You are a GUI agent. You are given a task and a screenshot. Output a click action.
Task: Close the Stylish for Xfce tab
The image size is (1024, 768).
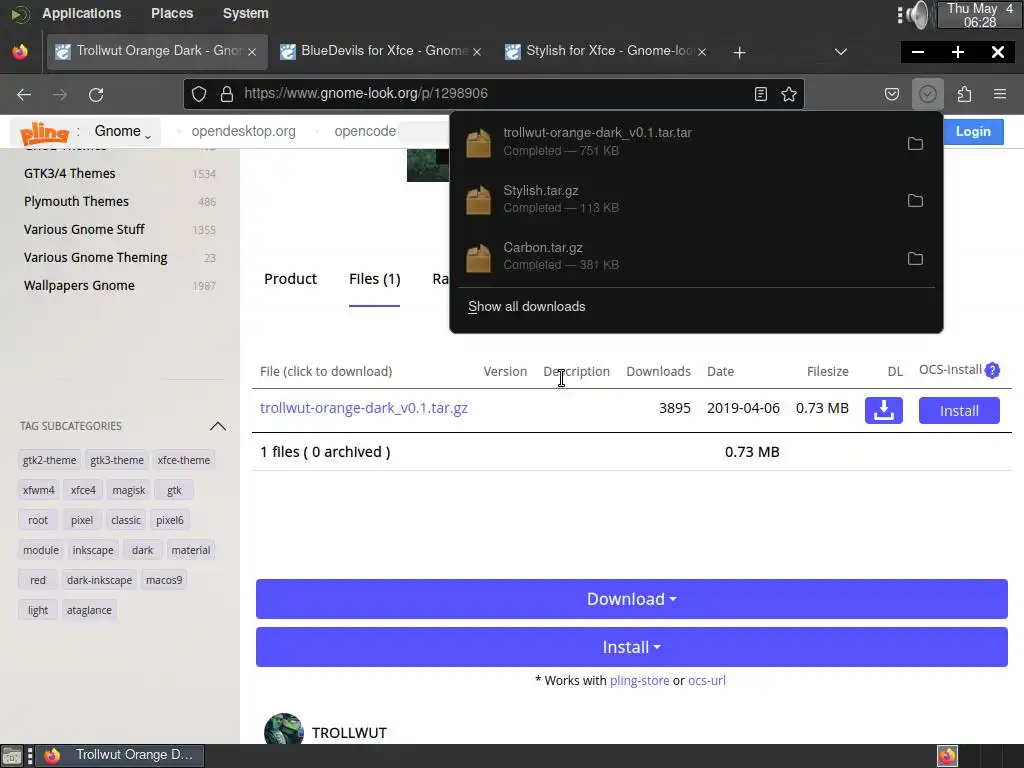pyautogui.click(x=702, y=52)
